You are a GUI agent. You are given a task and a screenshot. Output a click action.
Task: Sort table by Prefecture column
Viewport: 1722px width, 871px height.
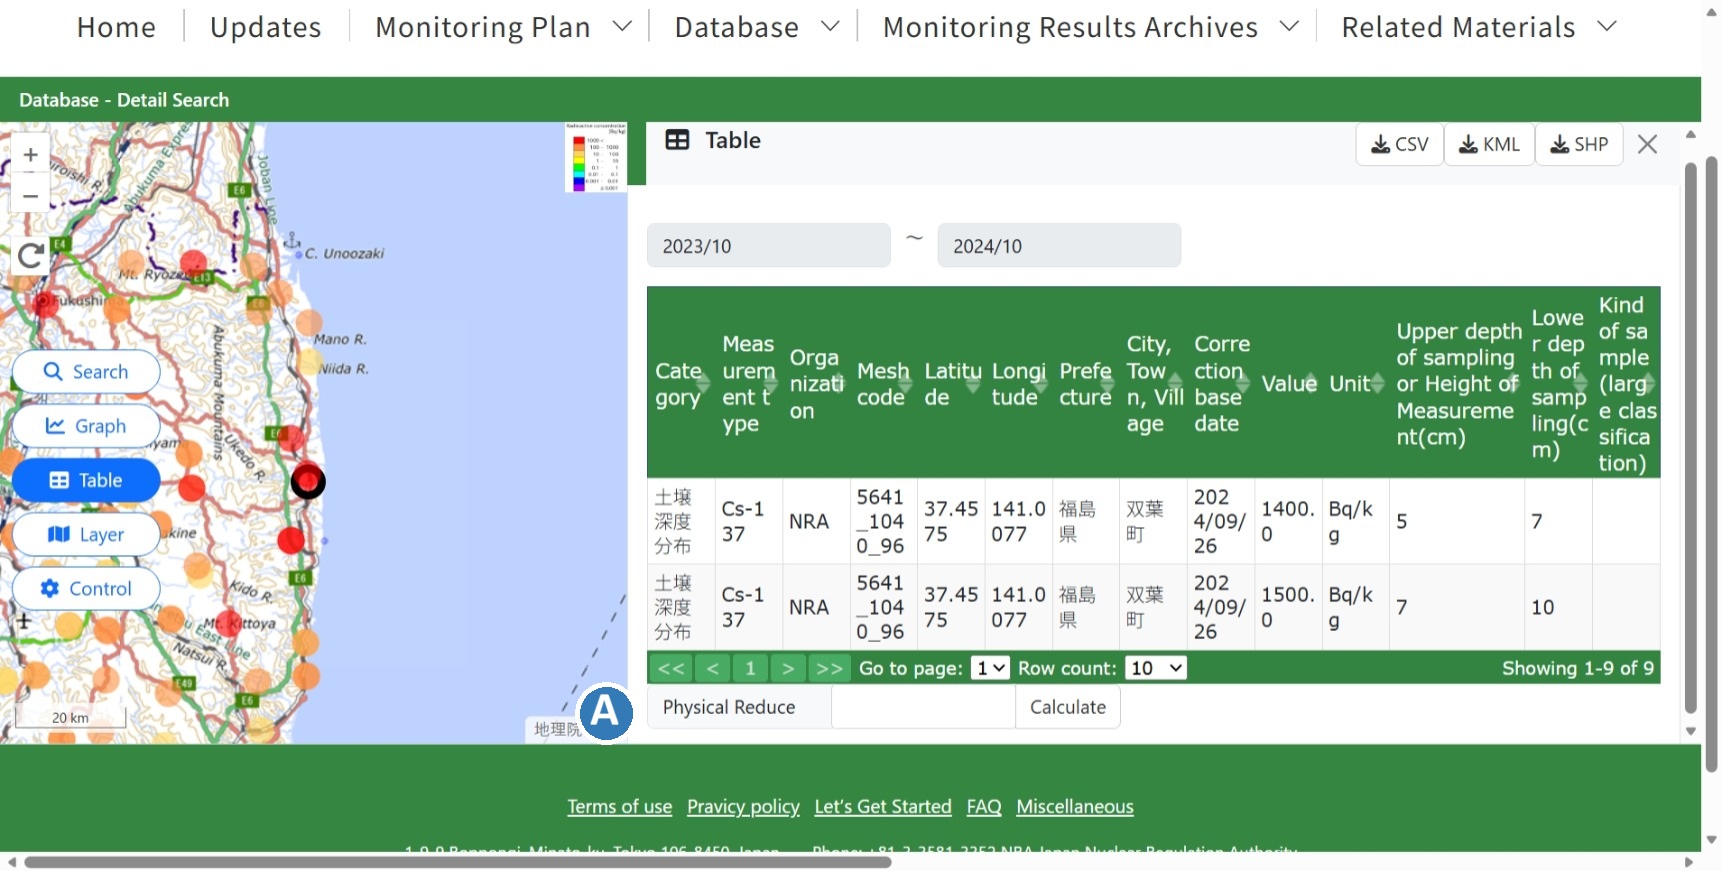1085,384
